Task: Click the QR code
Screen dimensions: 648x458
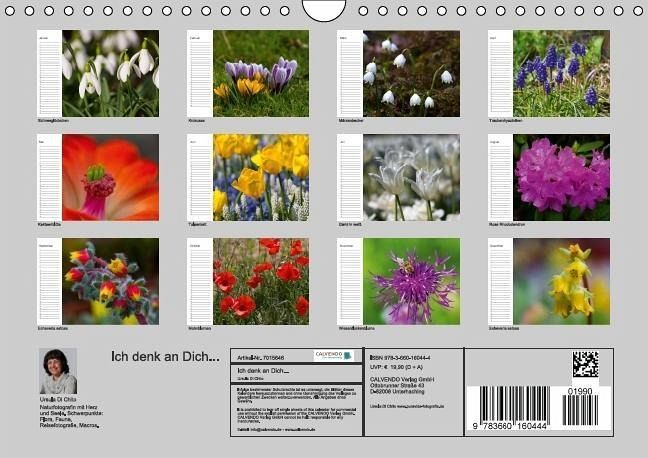Action: [x=585, y=364]
